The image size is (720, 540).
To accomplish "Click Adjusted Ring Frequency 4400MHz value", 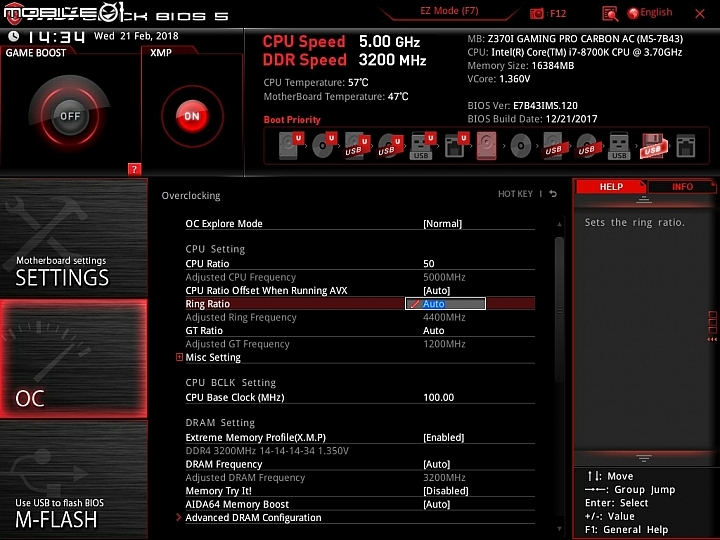I will (x=444, y=317).
